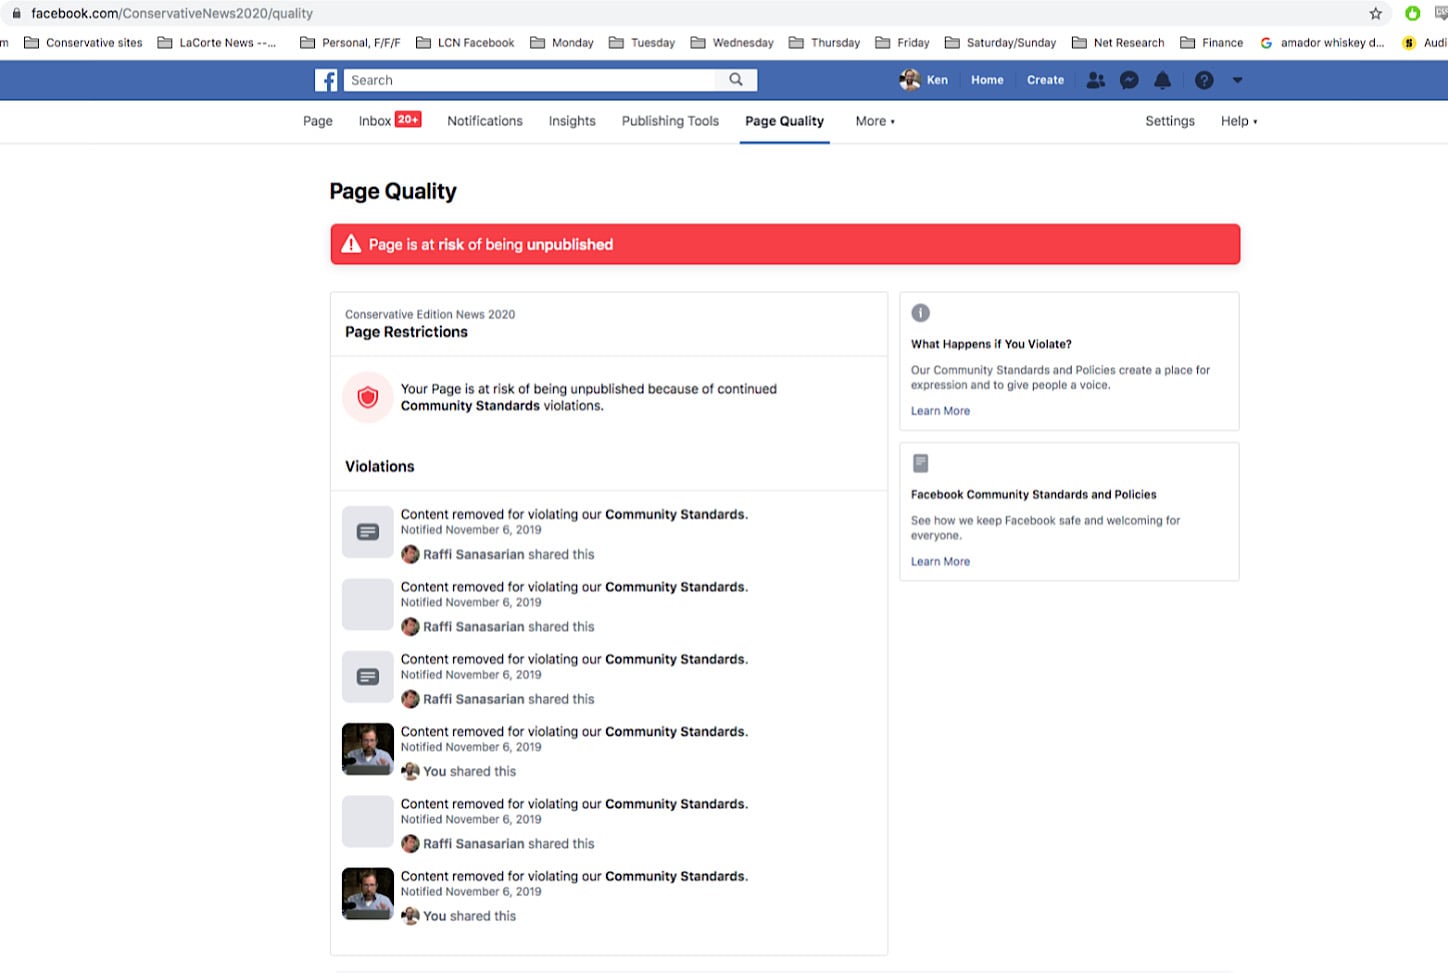This screenshot has width=1448, height=973.
Task: Open Wednesday bookmark folder
Action: (x=732, y=43)
